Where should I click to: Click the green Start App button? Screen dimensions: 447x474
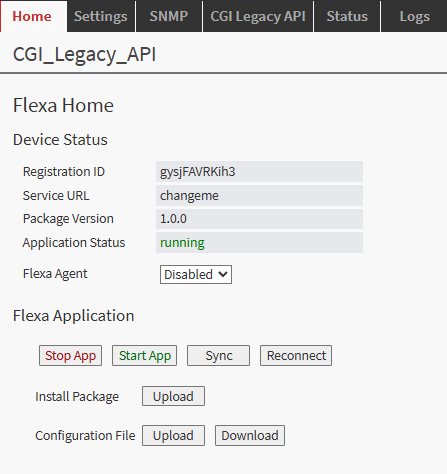tap(144, 356)
